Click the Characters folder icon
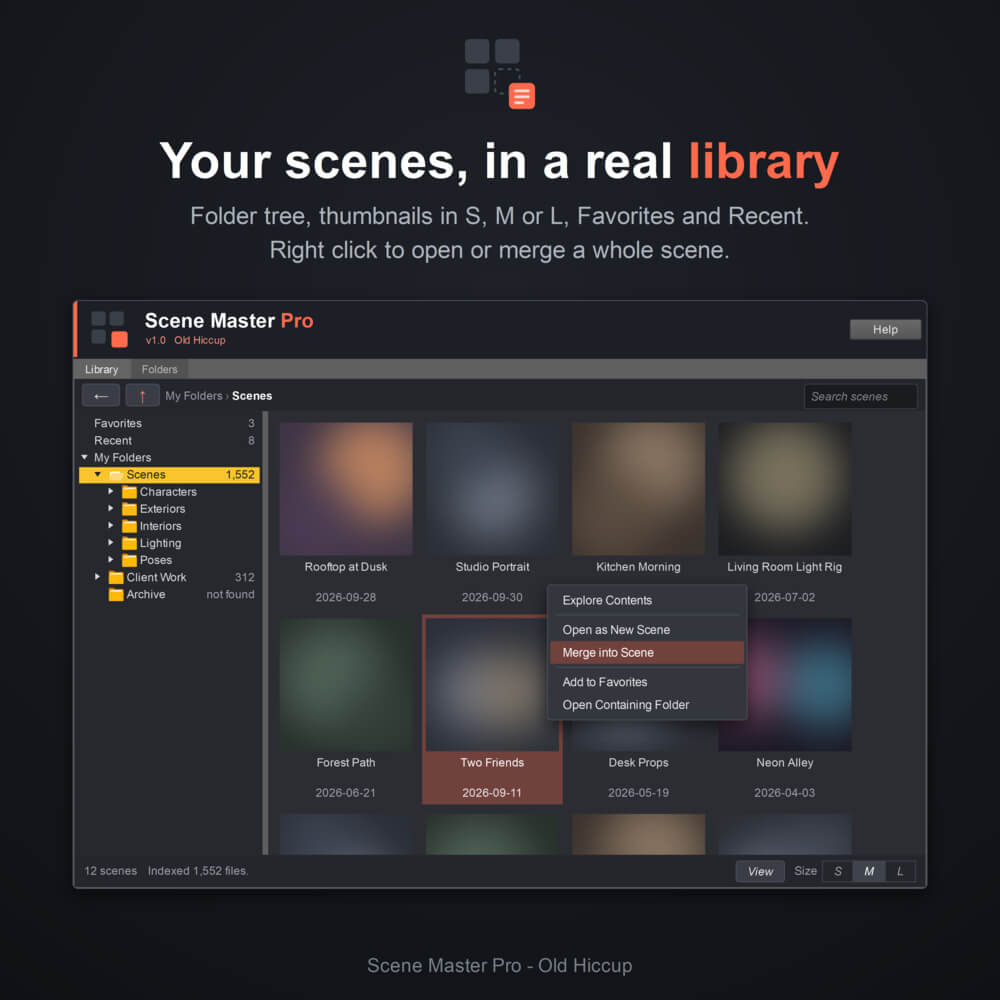The width and height of the screenshot is (1000, 1000). tap(129, 492)
